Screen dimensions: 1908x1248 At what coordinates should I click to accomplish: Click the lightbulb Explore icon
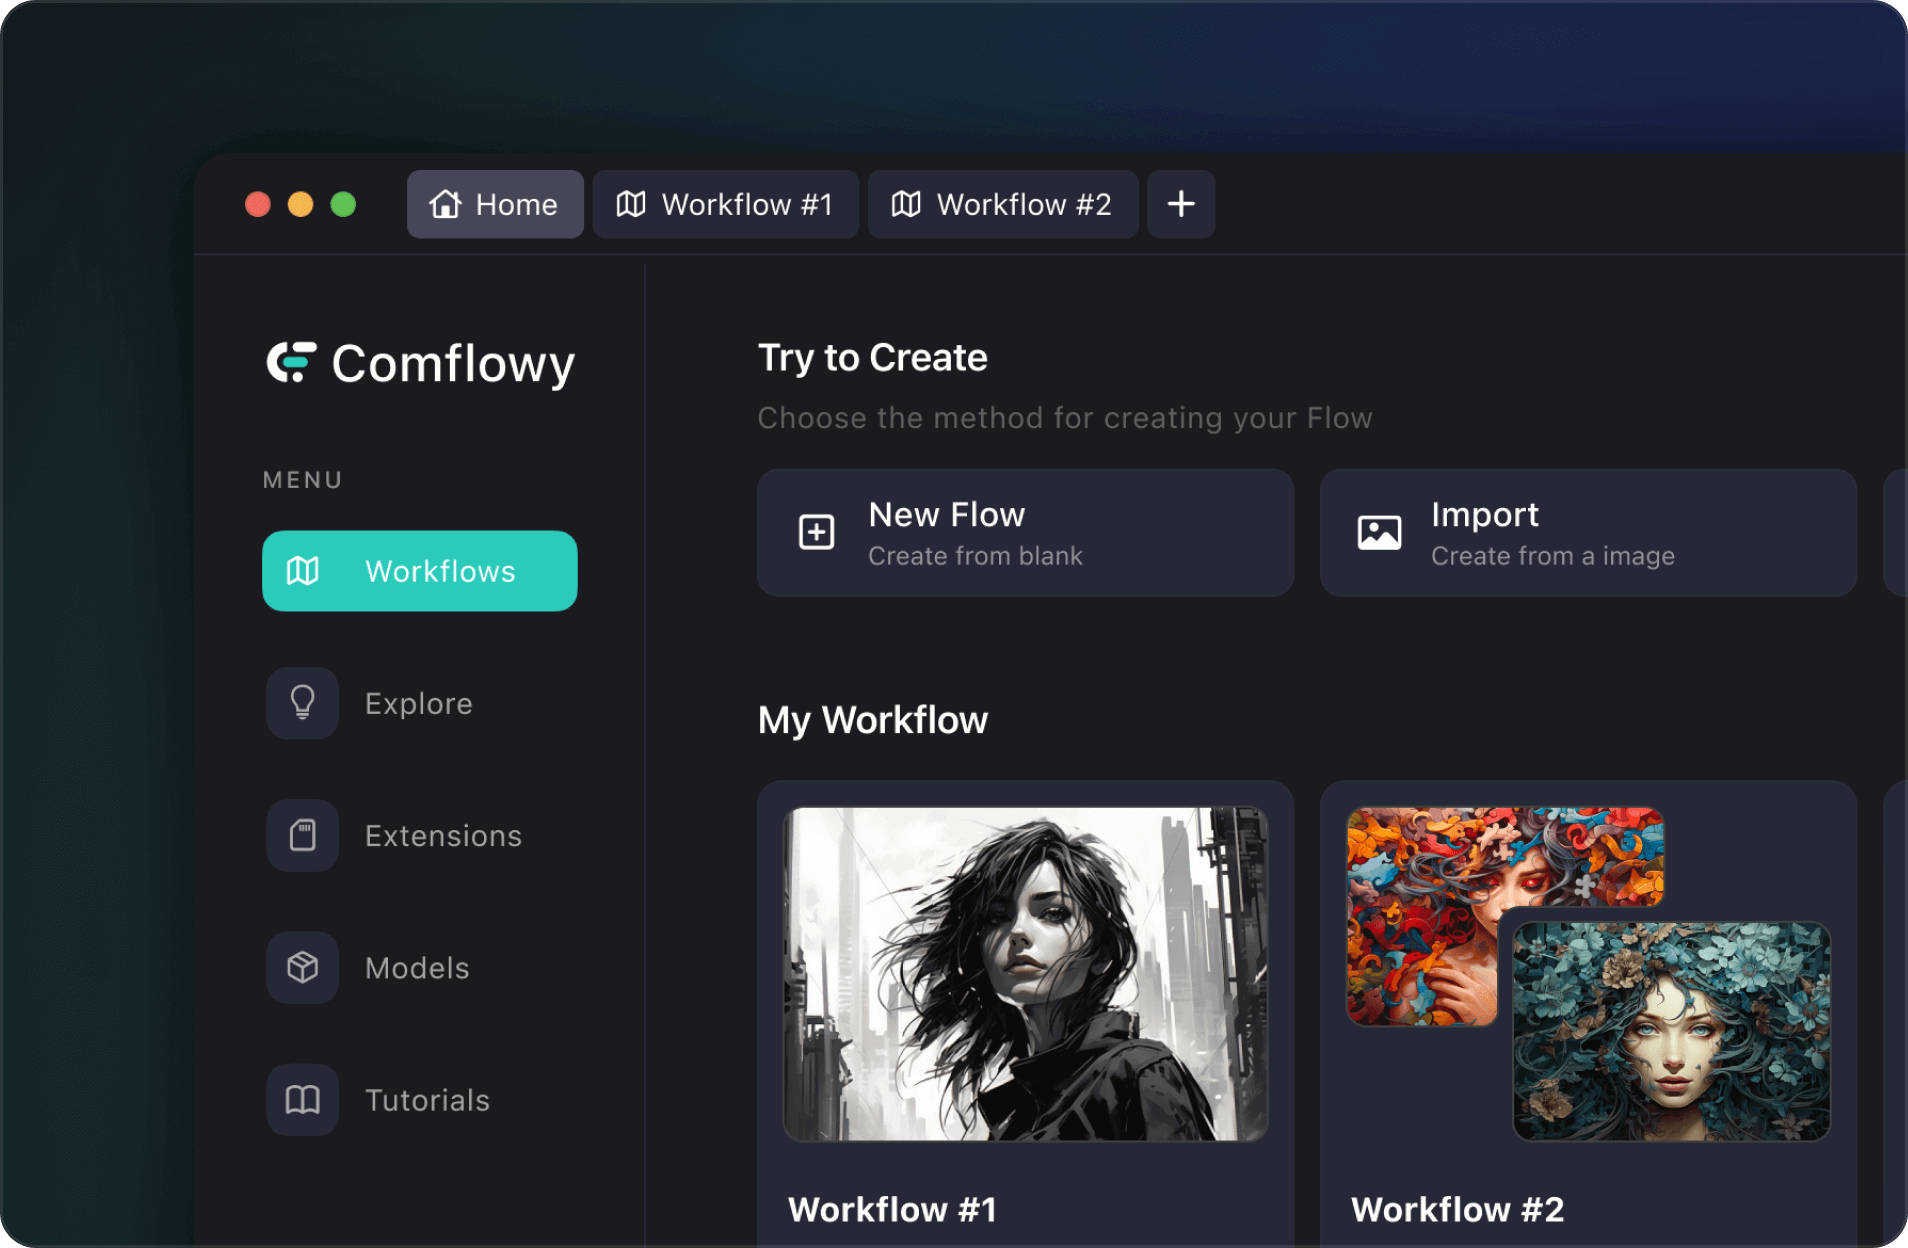tap(302, 703)
